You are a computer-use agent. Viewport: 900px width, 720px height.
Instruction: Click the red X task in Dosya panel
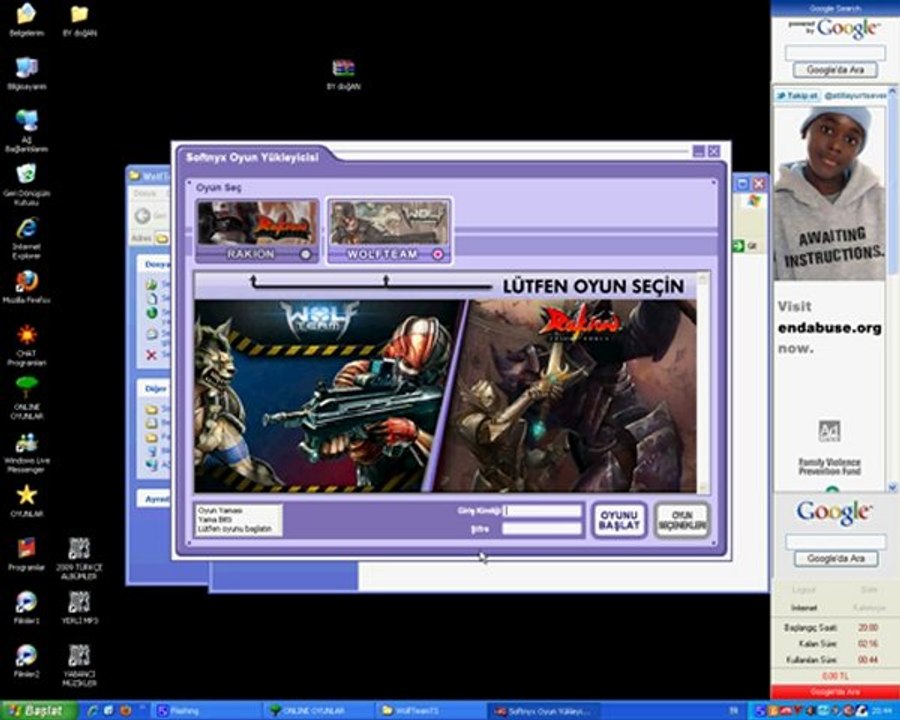[152, 355]
